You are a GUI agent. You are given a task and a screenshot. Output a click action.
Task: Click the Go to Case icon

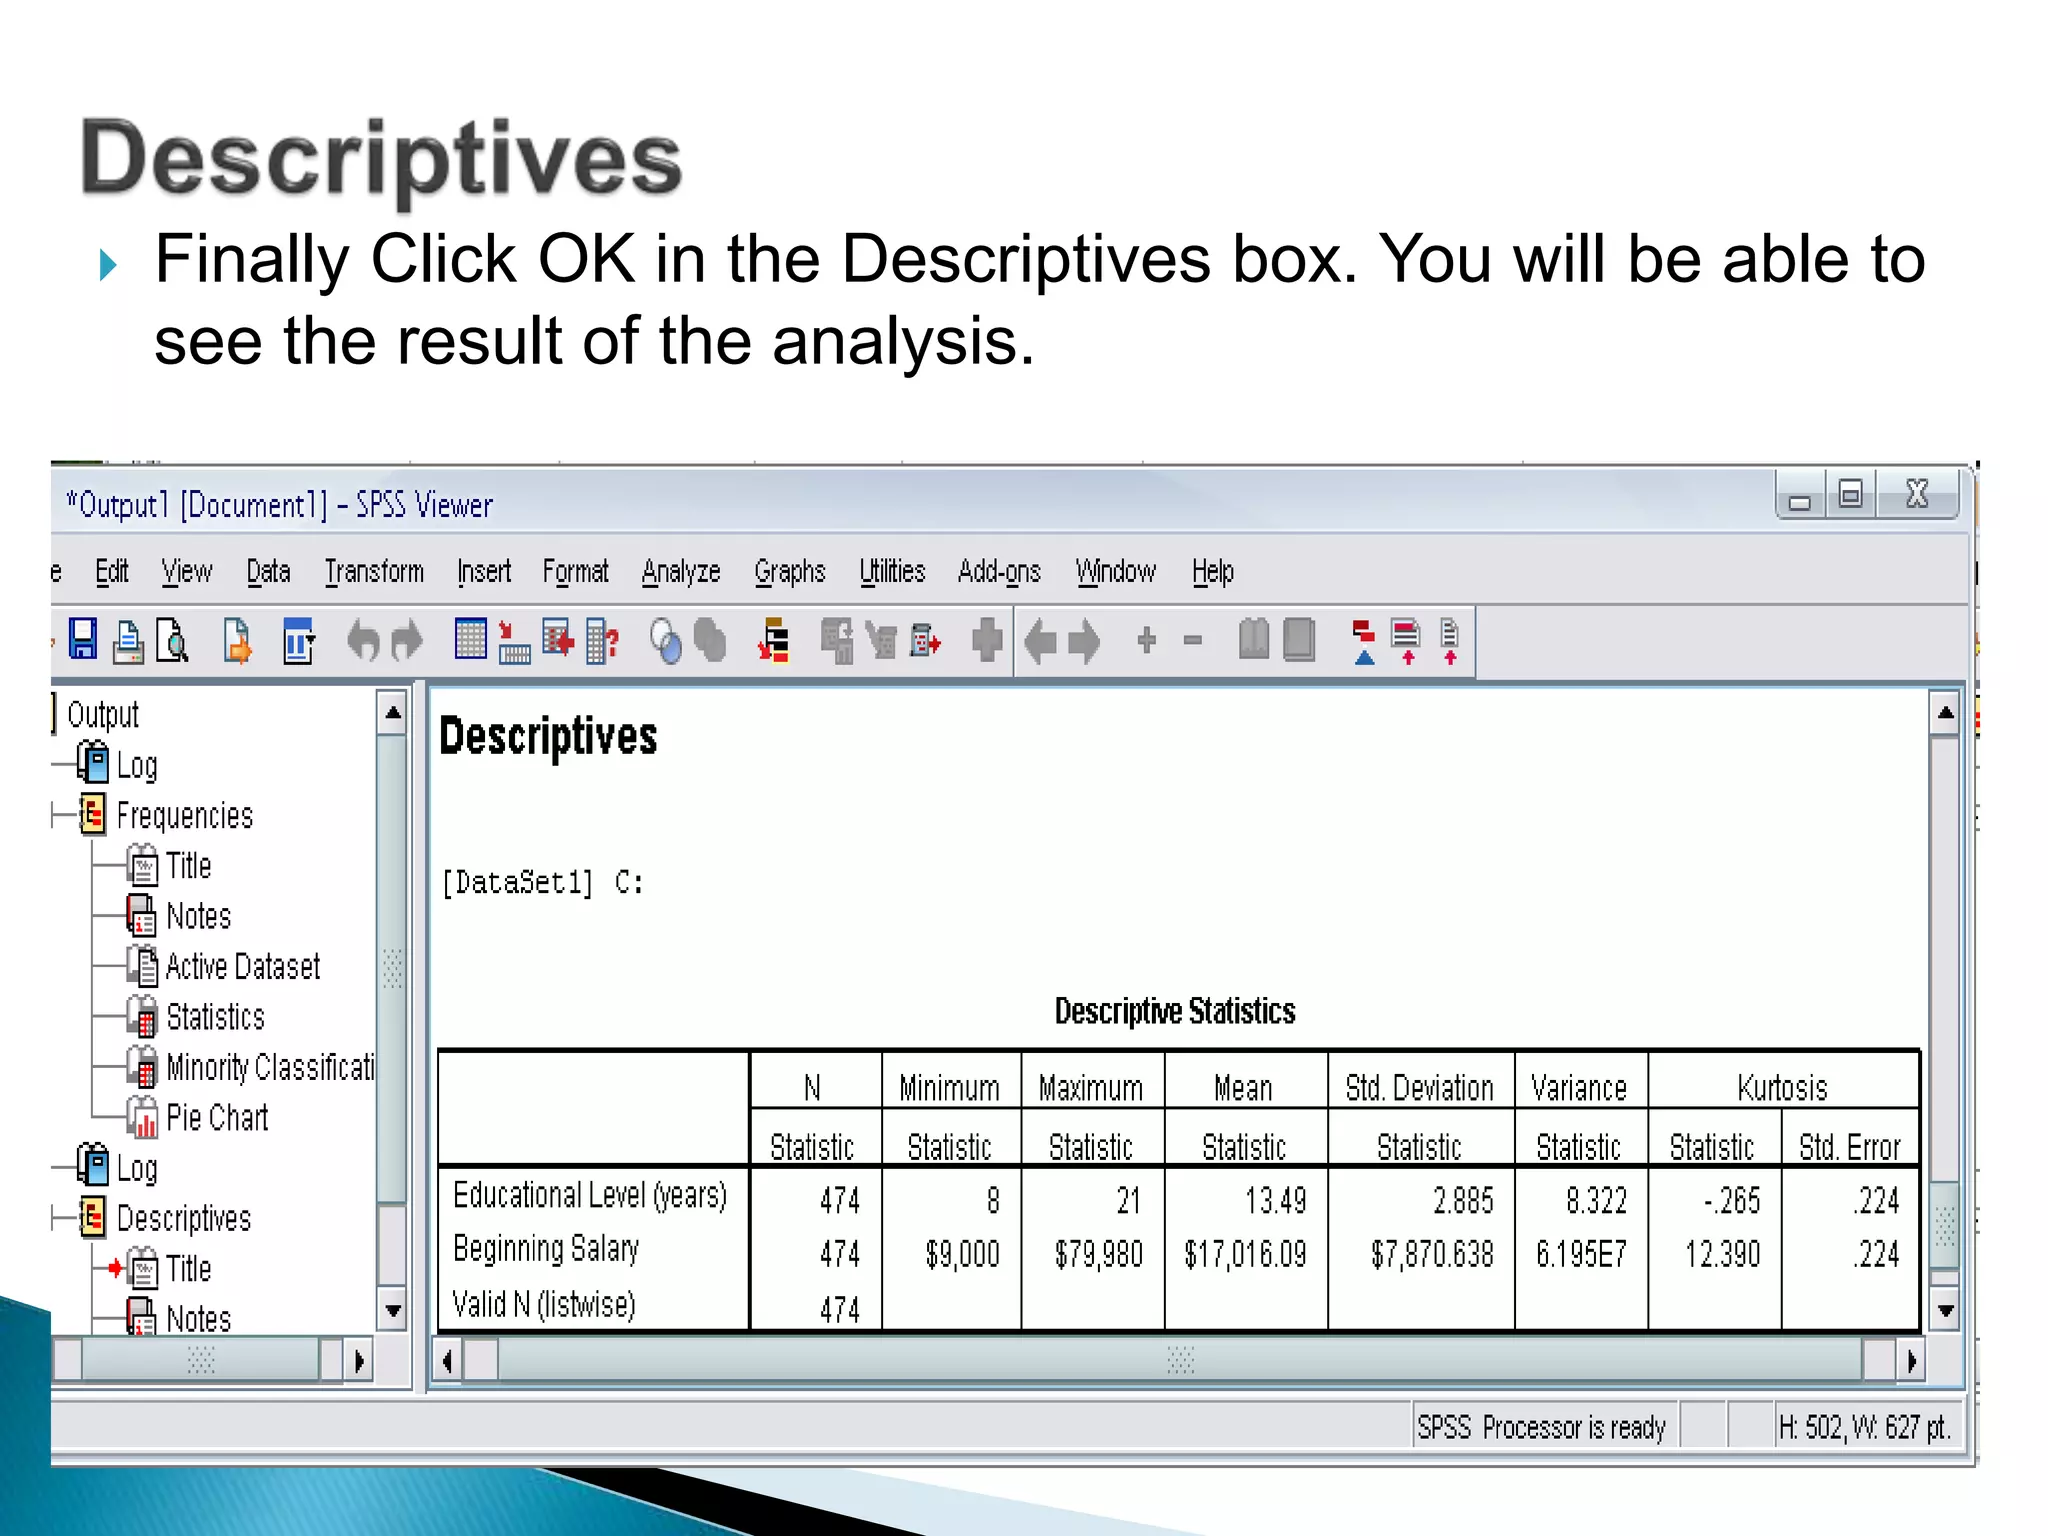pyautogui.click(x=514, y=642)
